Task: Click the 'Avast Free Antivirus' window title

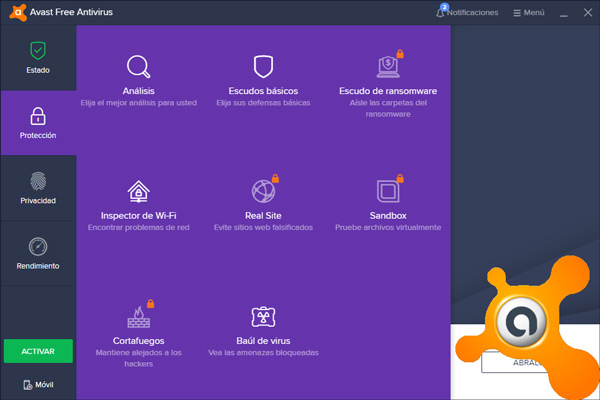Action: (71, 12)
